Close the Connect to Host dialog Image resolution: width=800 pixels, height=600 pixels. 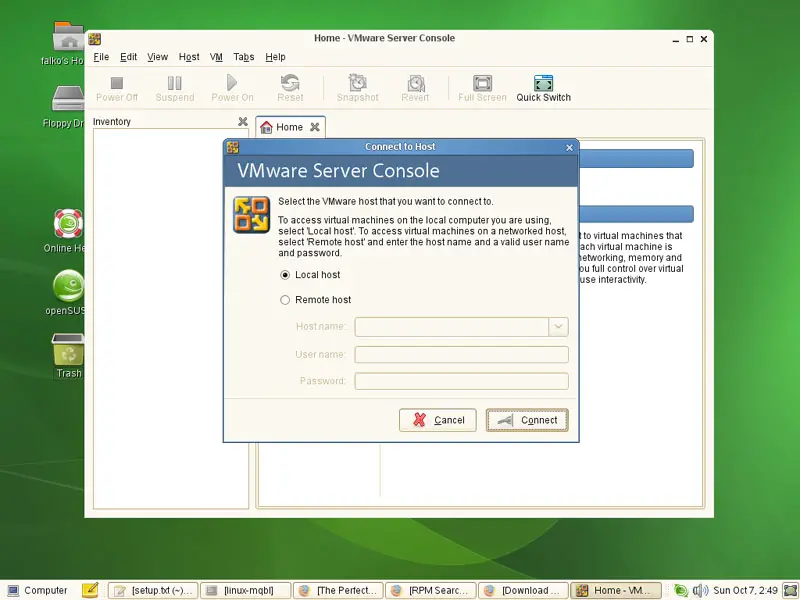pyautogui.click(x=569, y=147)
